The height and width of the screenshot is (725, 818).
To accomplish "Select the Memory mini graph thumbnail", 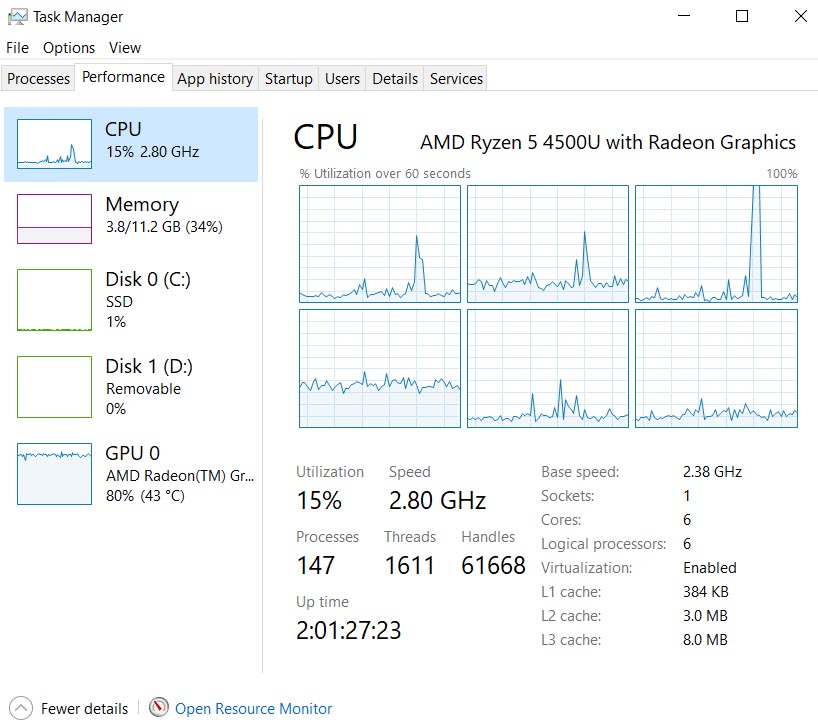I will [54, 219].
